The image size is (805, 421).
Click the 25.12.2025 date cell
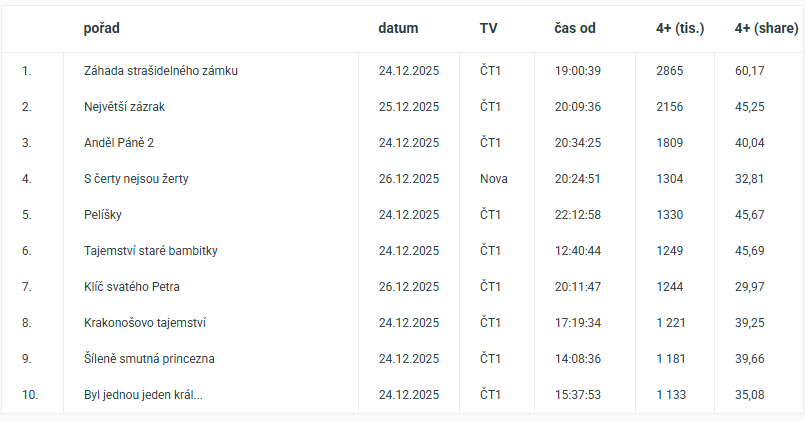[x=409, y=107]
